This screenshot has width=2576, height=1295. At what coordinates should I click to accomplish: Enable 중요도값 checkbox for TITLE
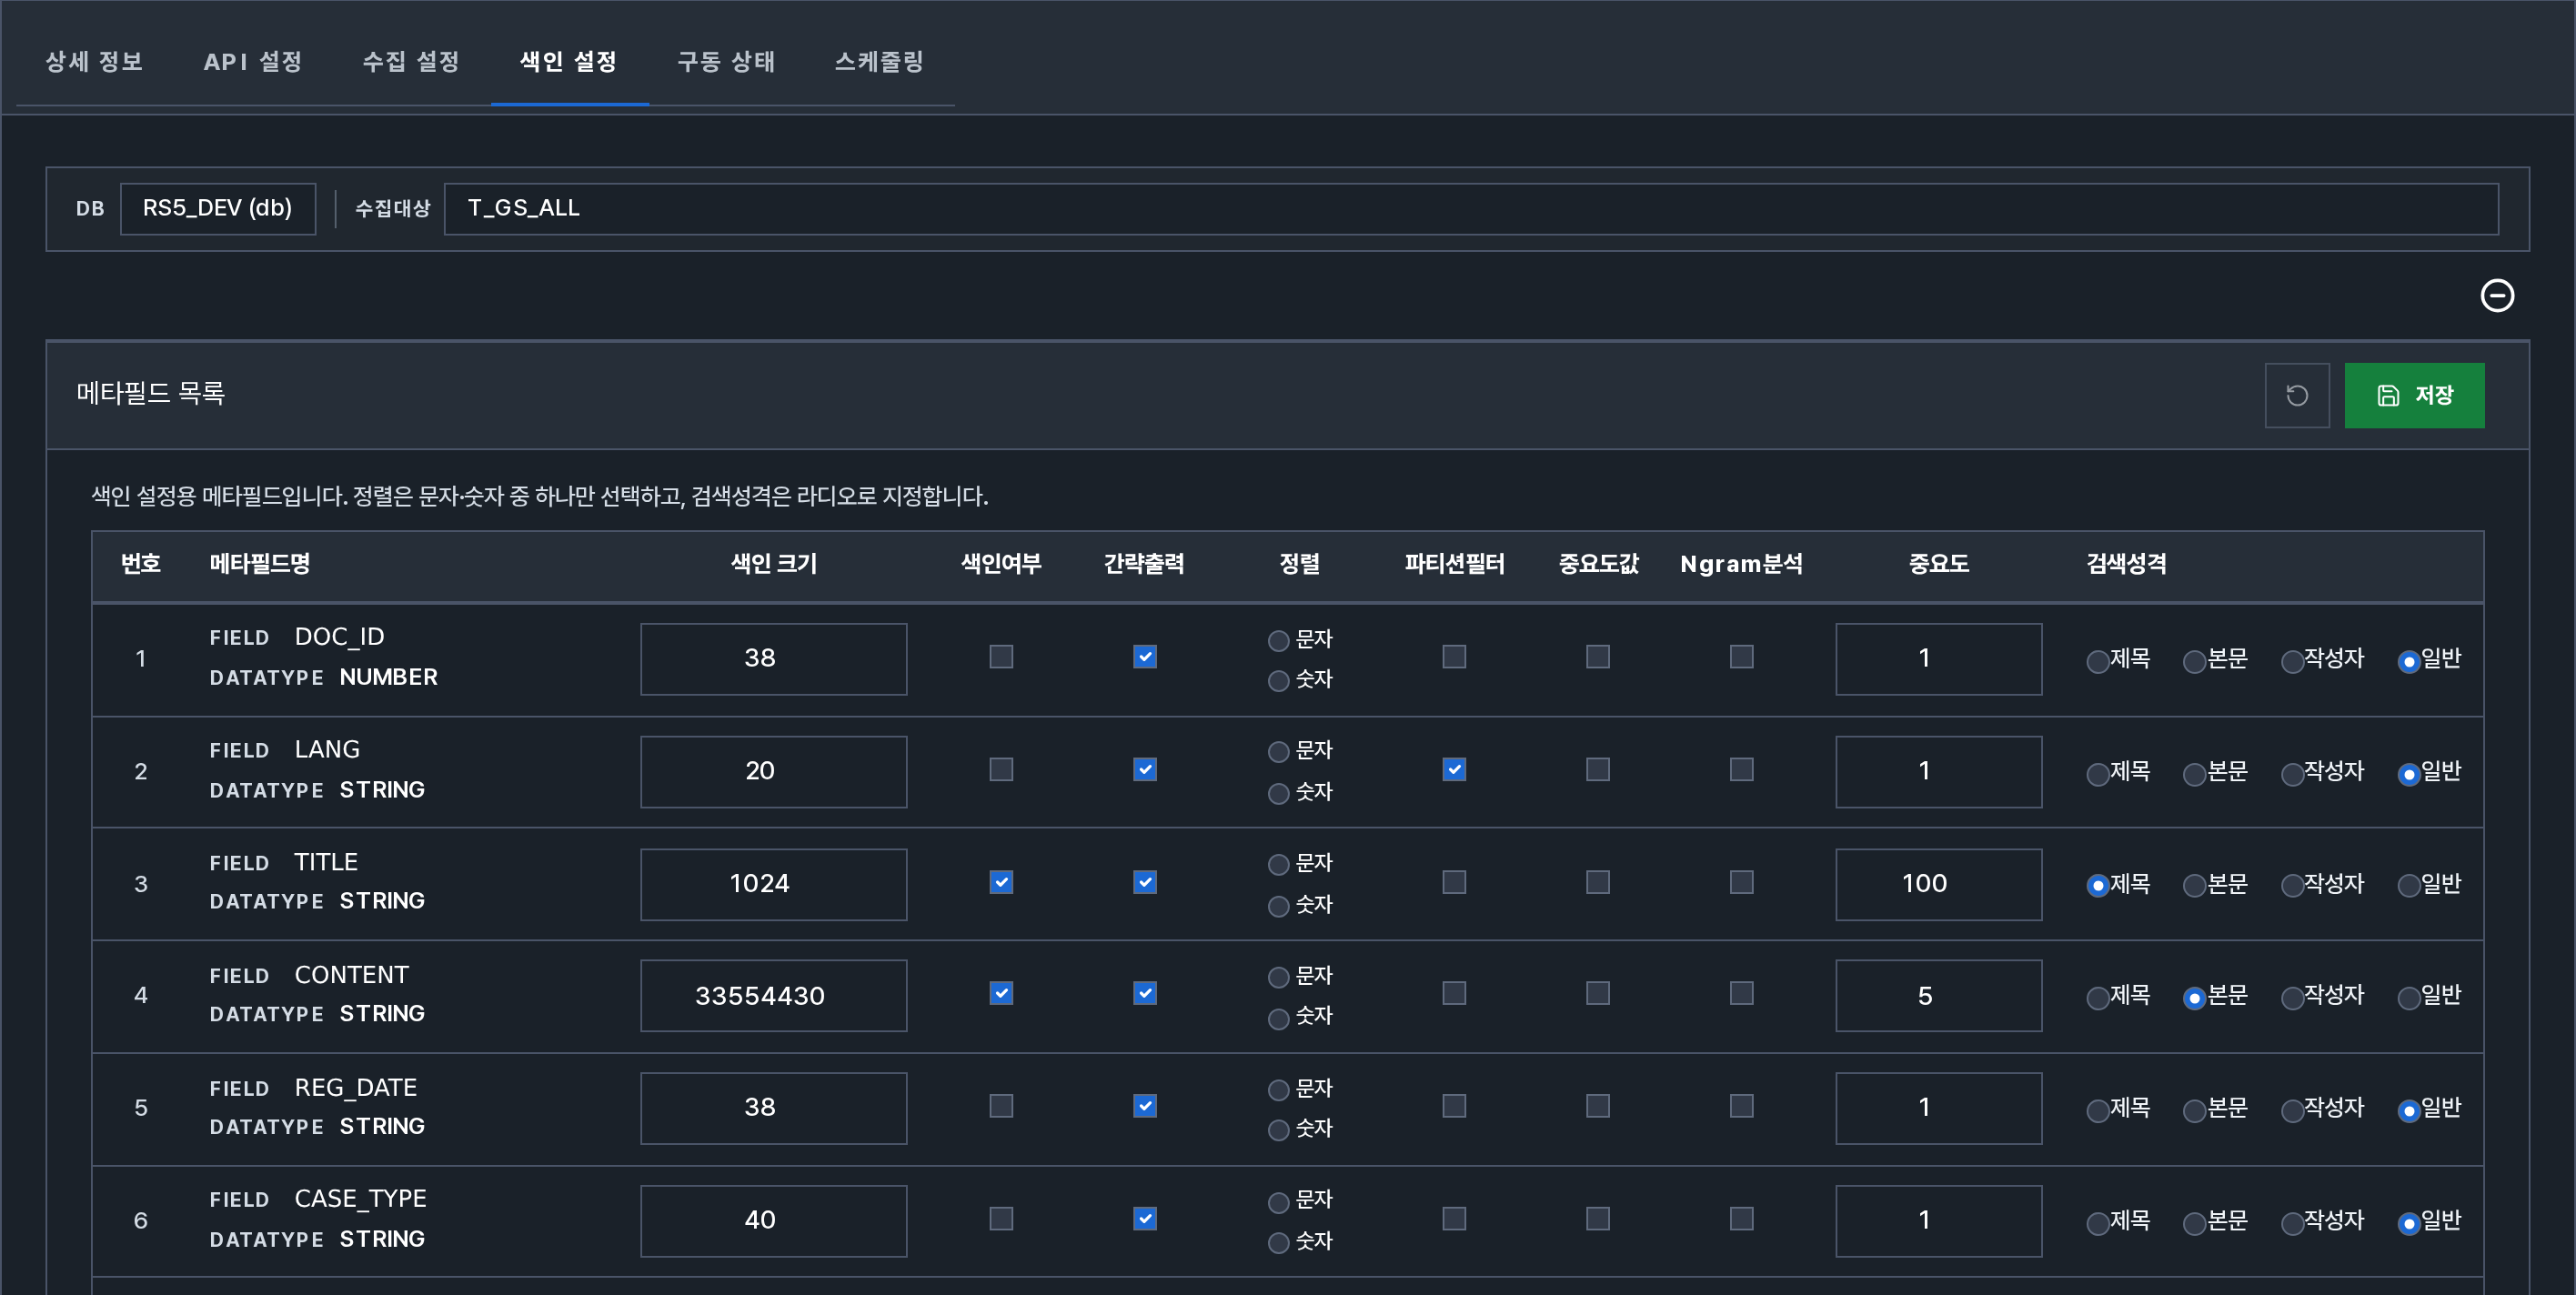coord(1598,881)
